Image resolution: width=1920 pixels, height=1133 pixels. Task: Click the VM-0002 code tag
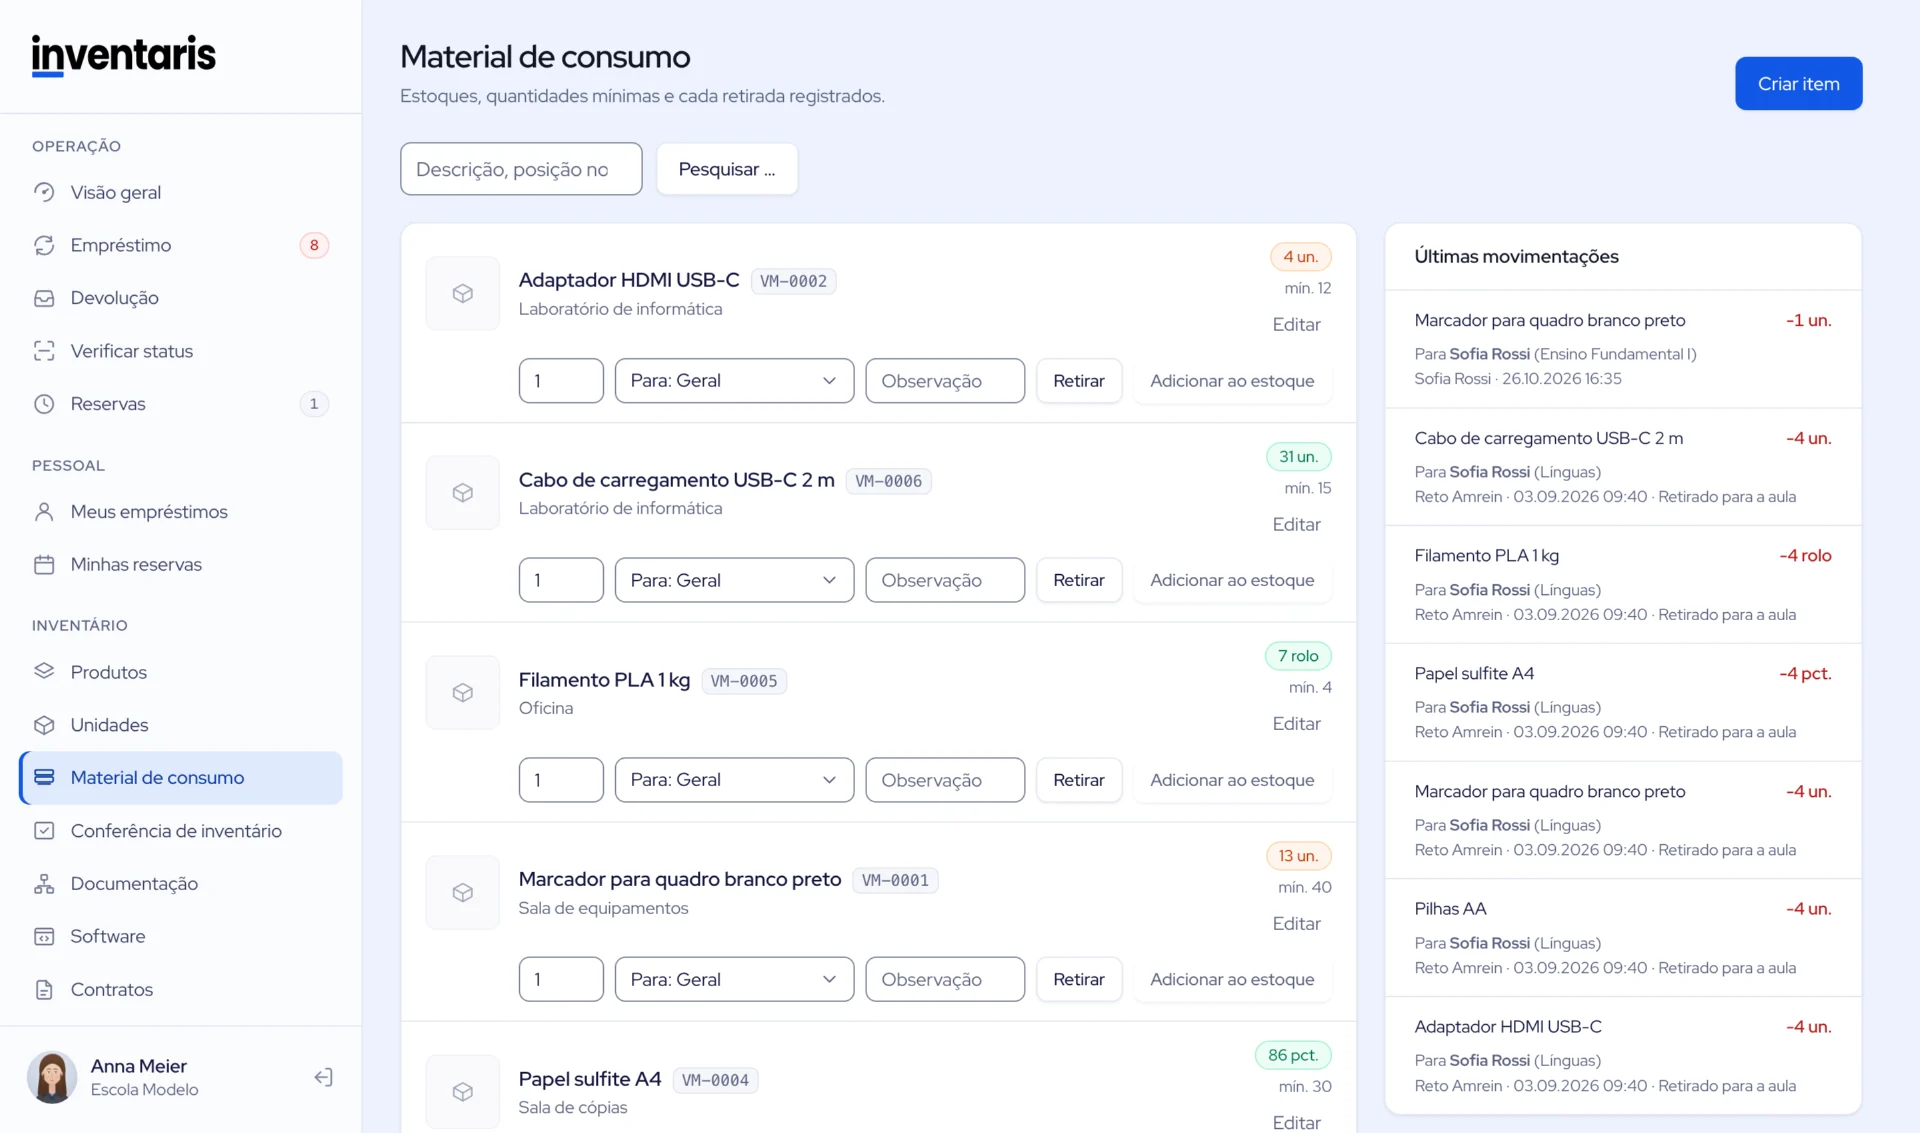793,281
